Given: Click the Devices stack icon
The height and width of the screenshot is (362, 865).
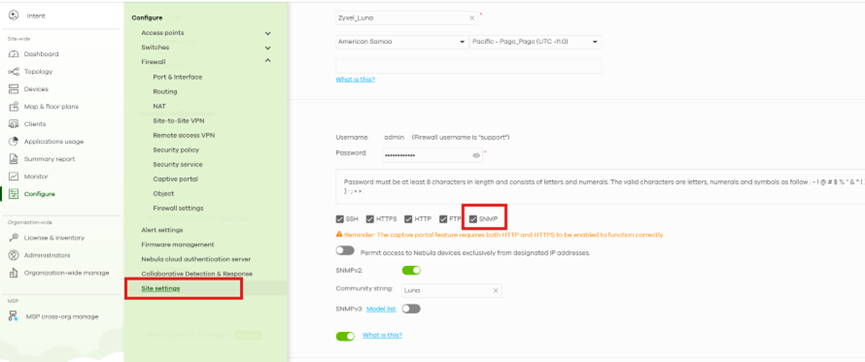Looking at the screenshot, I should (14, 89).
